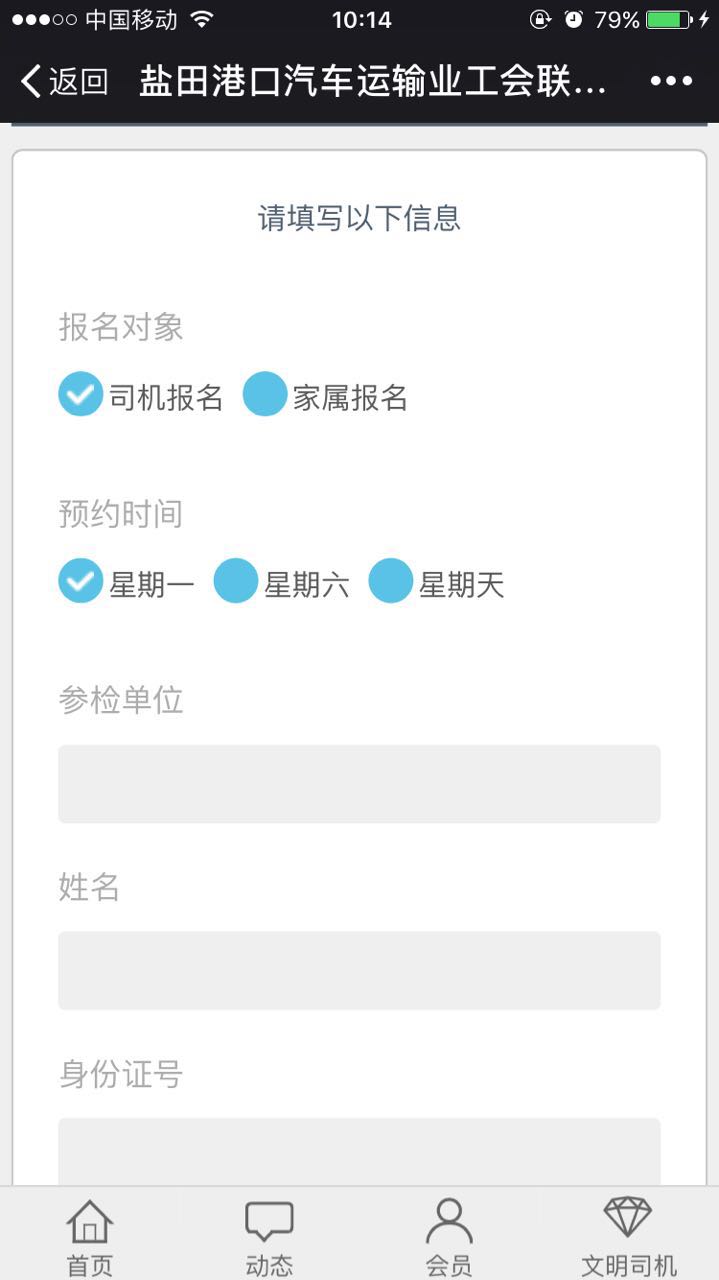
Task: Tap the Wi-Fi signal icon
Action: 202,19
